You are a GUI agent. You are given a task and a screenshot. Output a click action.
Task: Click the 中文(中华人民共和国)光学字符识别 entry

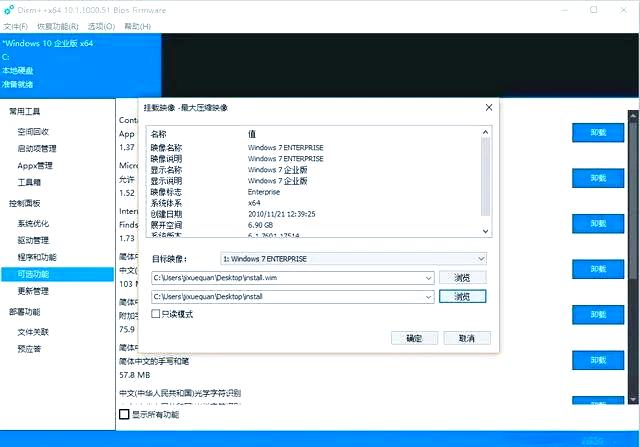pos(180,393)
